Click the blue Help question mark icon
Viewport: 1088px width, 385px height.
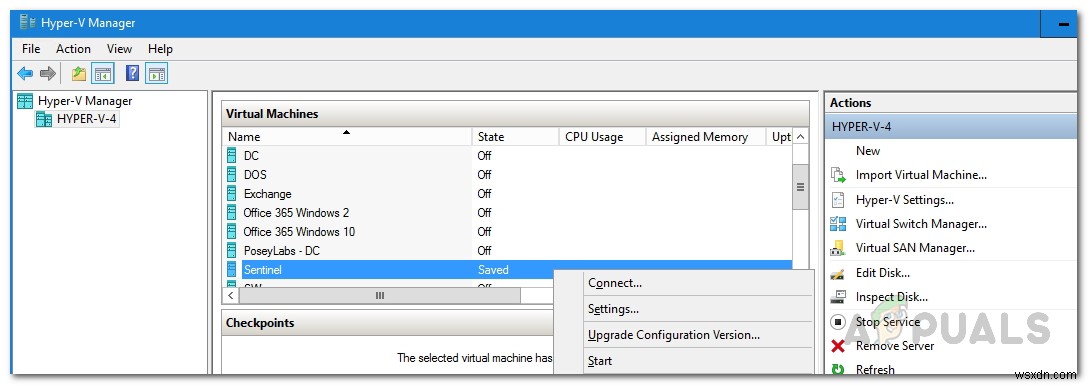tap(133, 73)
